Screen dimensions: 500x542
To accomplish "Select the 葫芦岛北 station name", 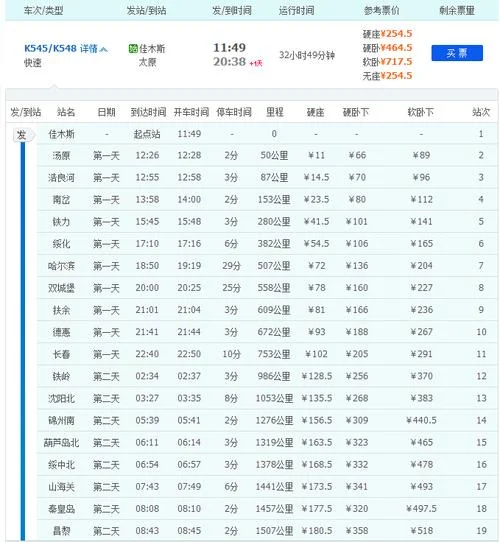I will pos(61,443).
